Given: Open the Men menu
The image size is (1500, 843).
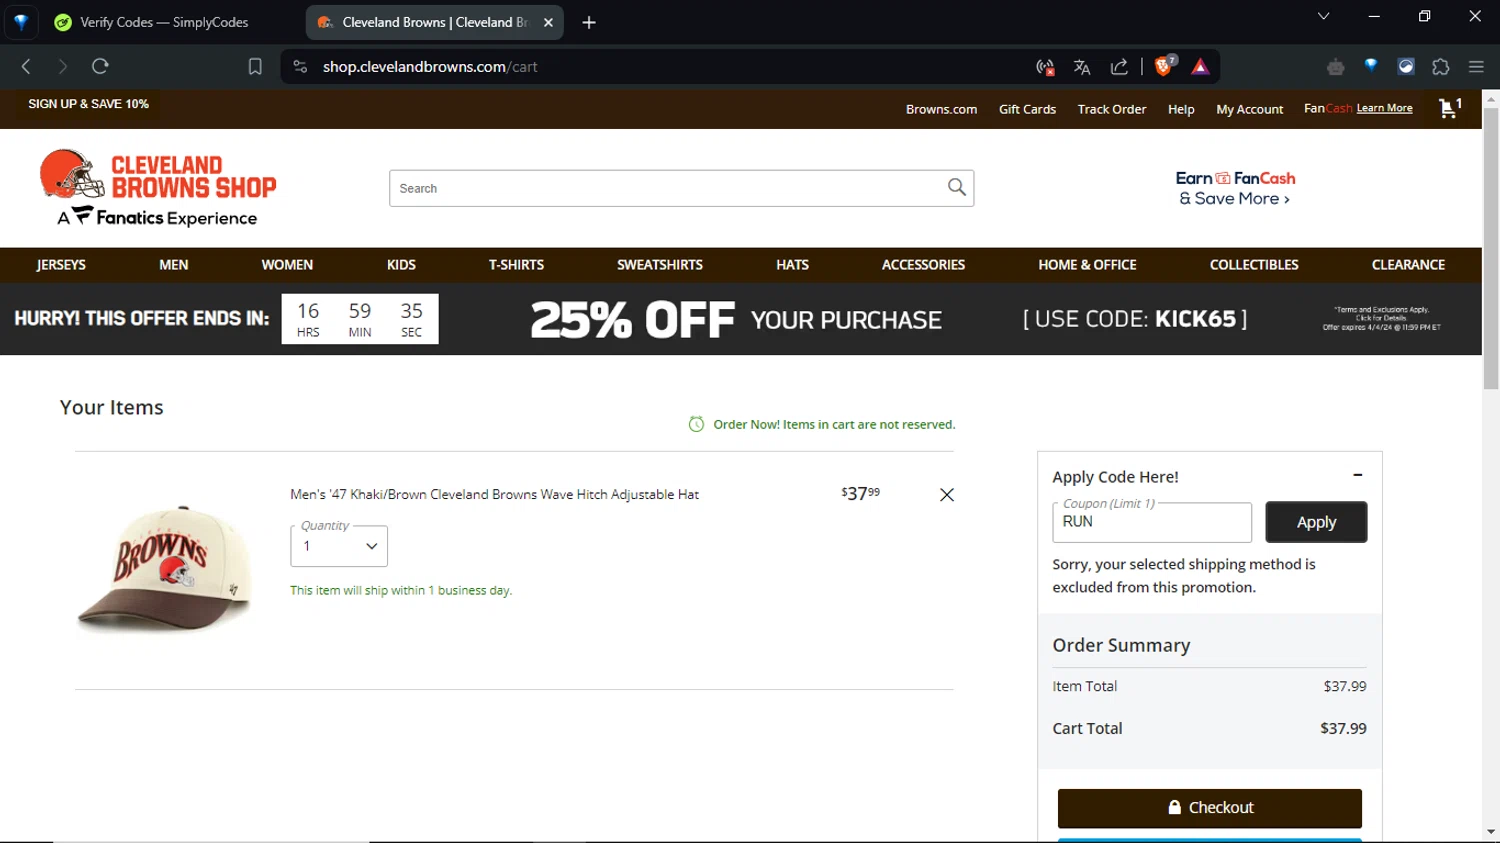Looking at the screenshot, I should coord(173,265).
